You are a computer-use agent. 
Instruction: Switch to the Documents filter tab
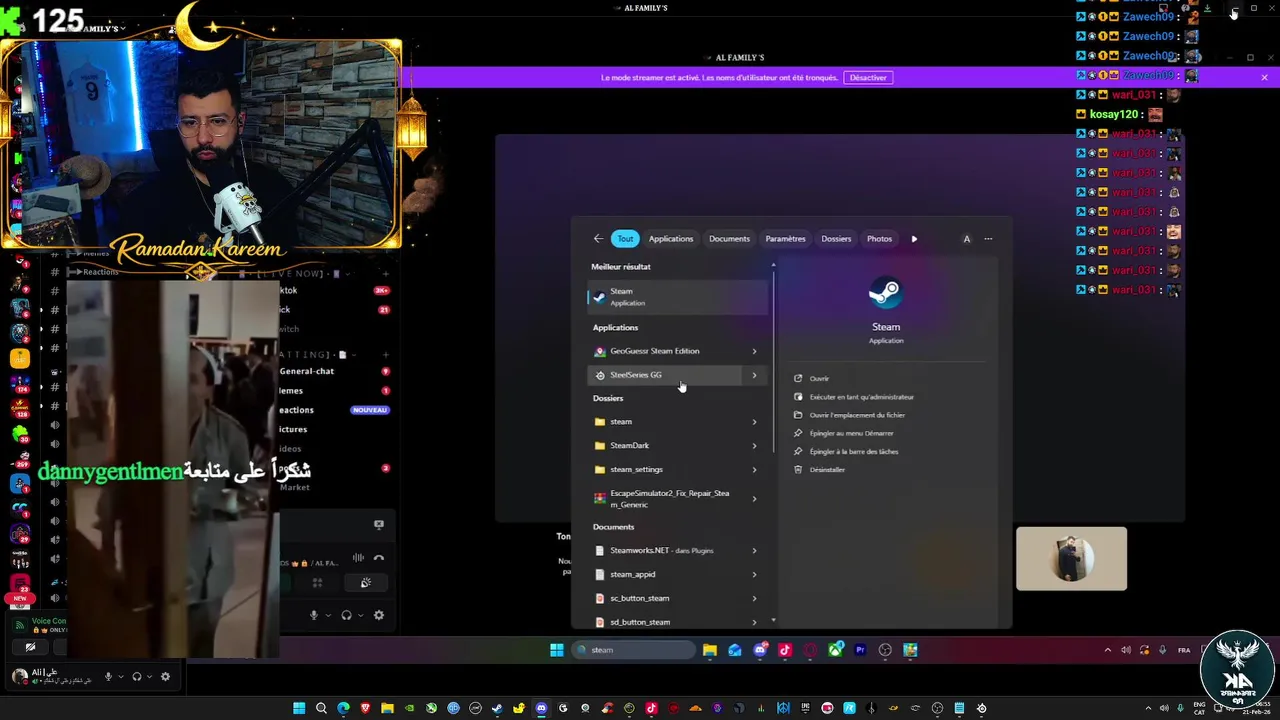pos(729,239)
